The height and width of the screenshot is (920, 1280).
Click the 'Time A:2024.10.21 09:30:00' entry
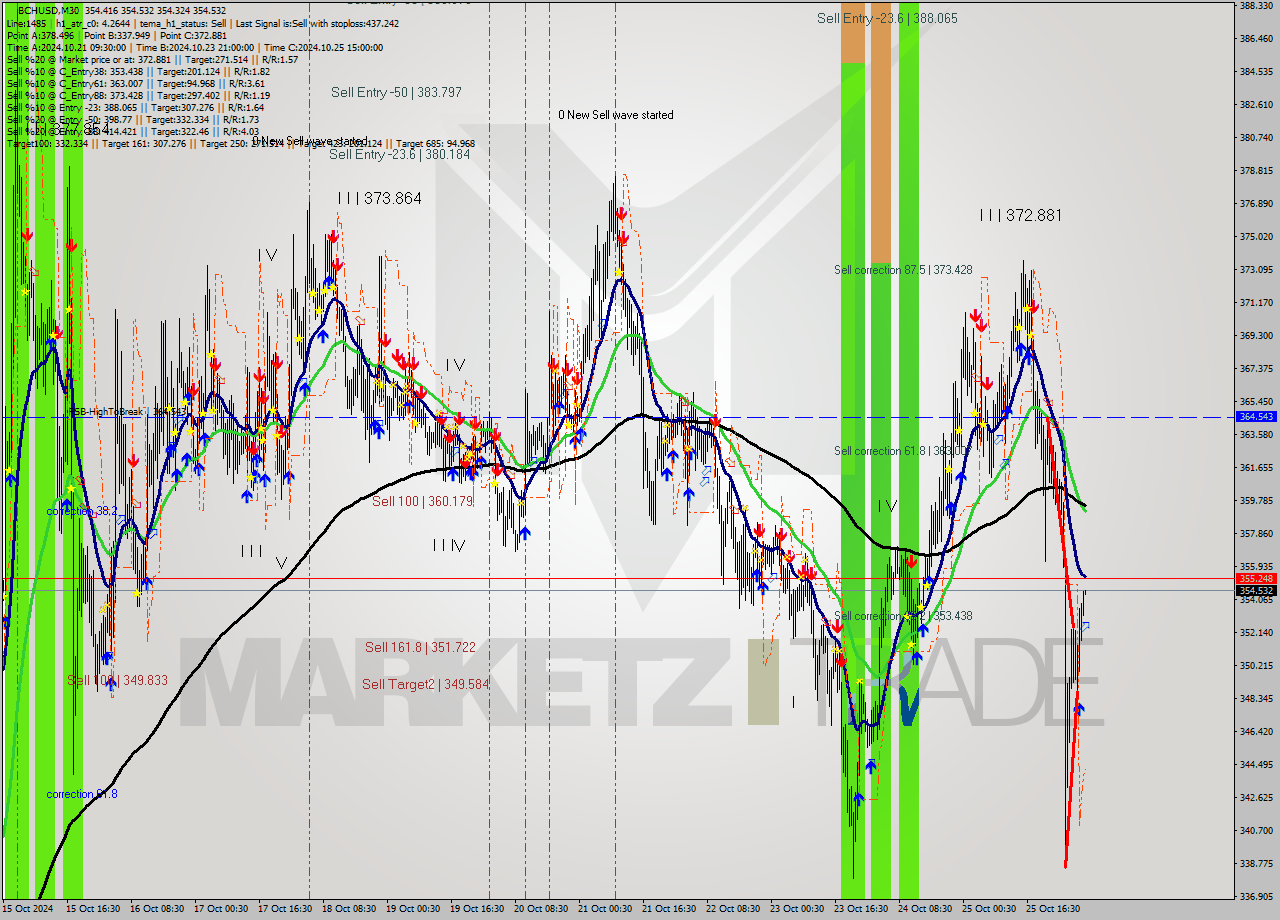pyautogui.click(x=66, y=47)
